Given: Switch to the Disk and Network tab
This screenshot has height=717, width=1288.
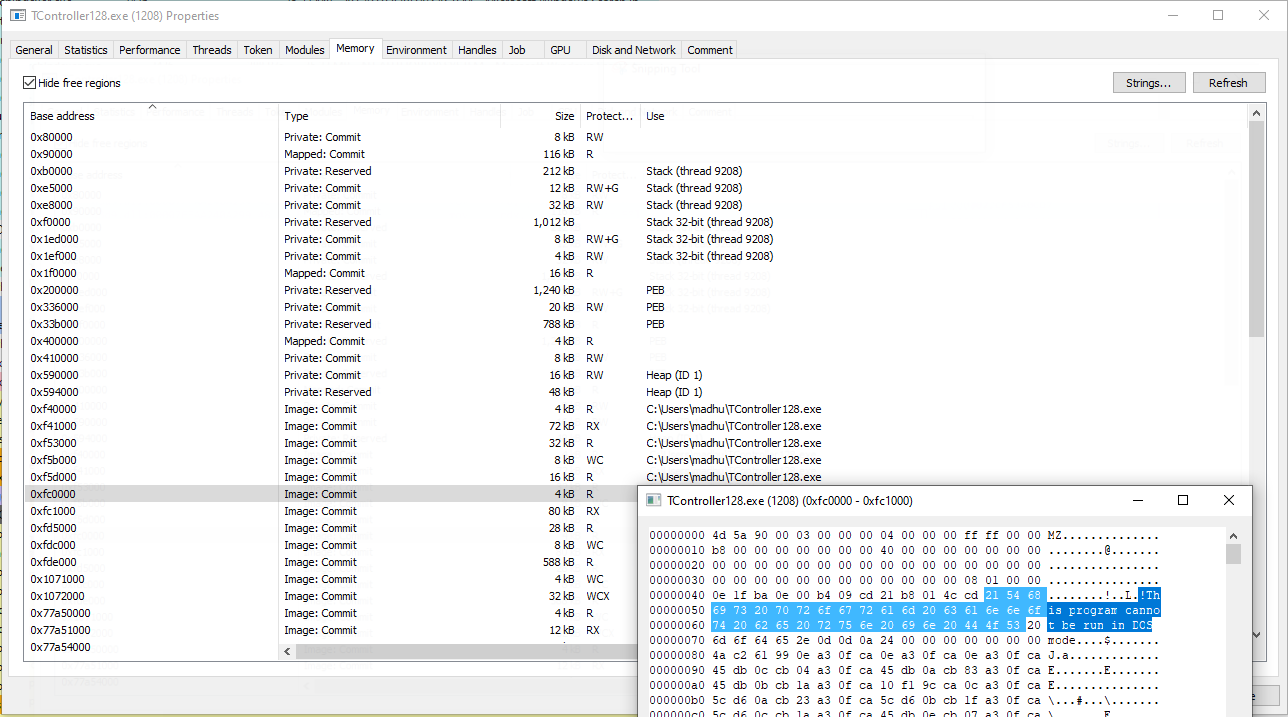Looking at the screenshot, I should [633, 49].
